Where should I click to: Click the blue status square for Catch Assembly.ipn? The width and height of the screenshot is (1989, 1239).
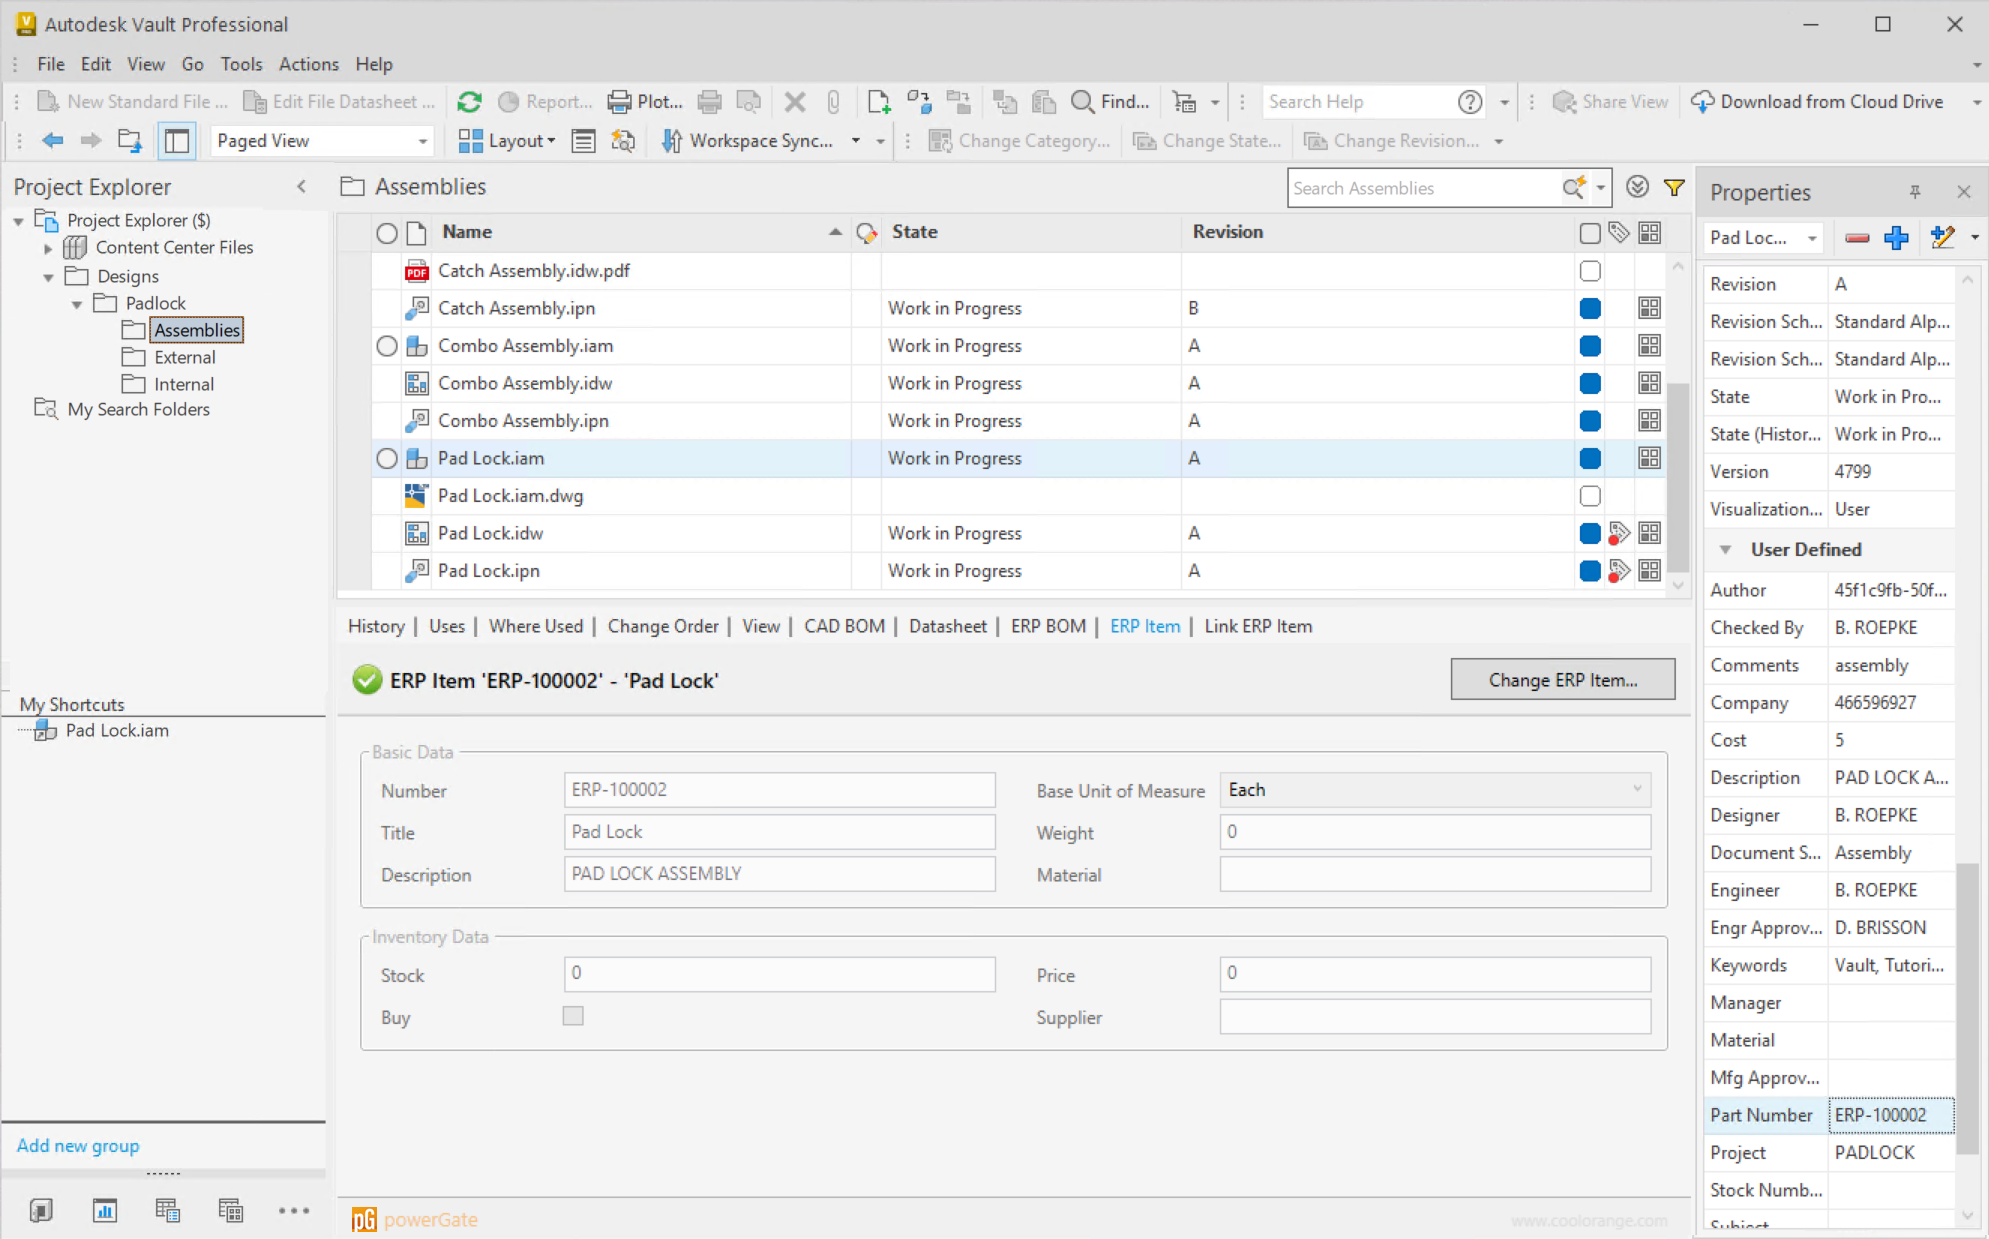click(1590, 309)
